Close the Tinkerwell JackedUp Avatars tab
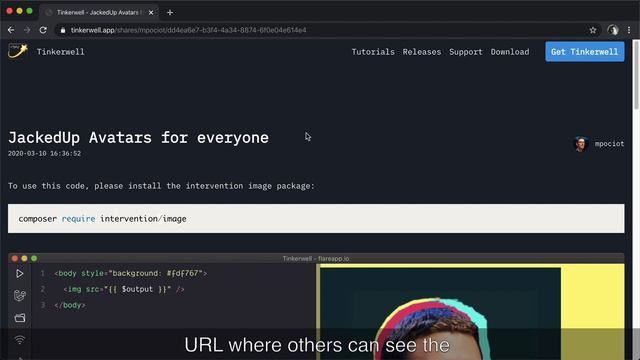The height and width of the screenshot is (360, 640). (x=151, y=13)
